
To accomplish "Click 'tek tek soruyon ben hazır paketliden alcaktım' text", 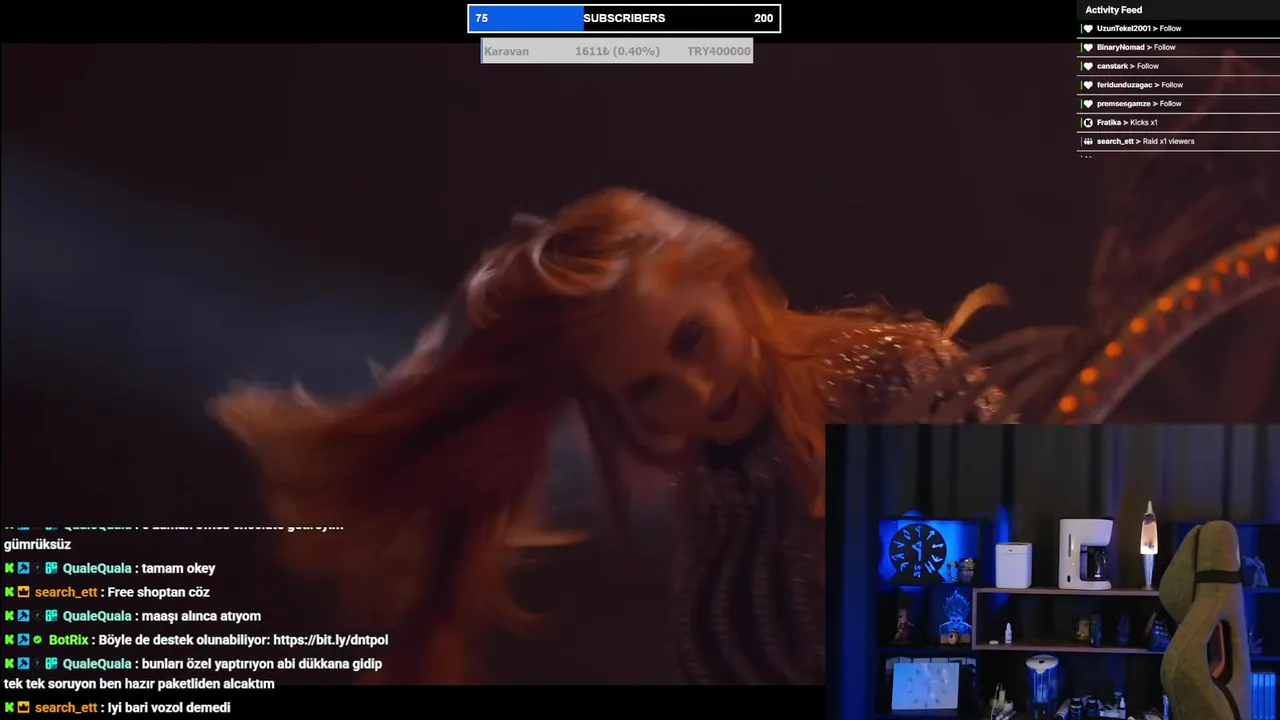I will click(139, 684).
